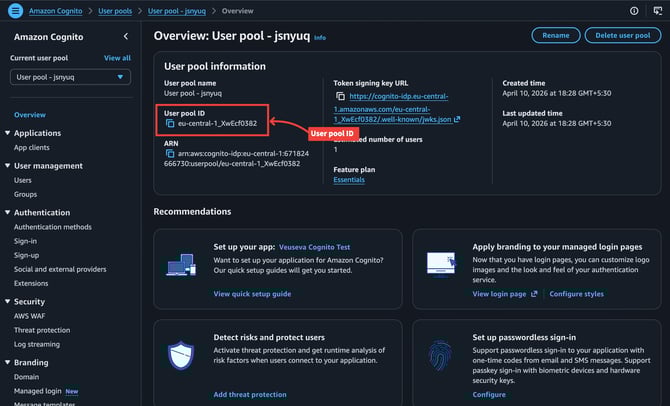
Task: Open Authentication methods page
Action: coord(53,227)
